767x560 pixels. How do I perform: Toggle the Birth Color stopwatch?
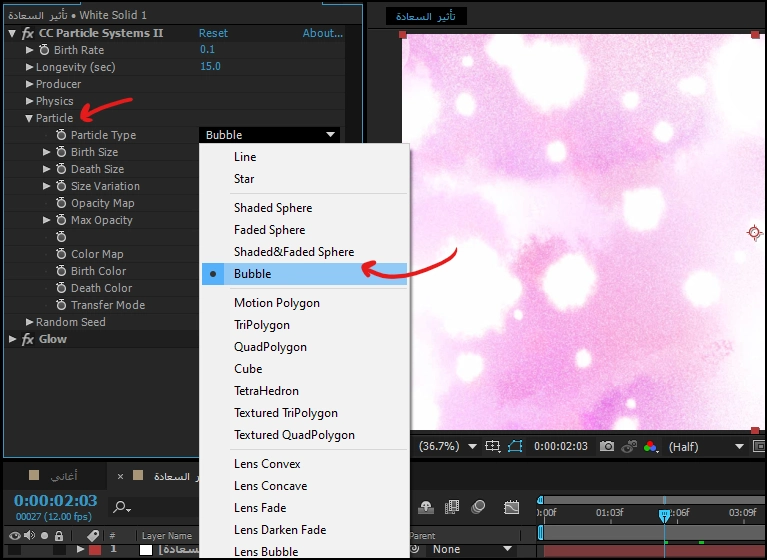[x=61, y=271]
